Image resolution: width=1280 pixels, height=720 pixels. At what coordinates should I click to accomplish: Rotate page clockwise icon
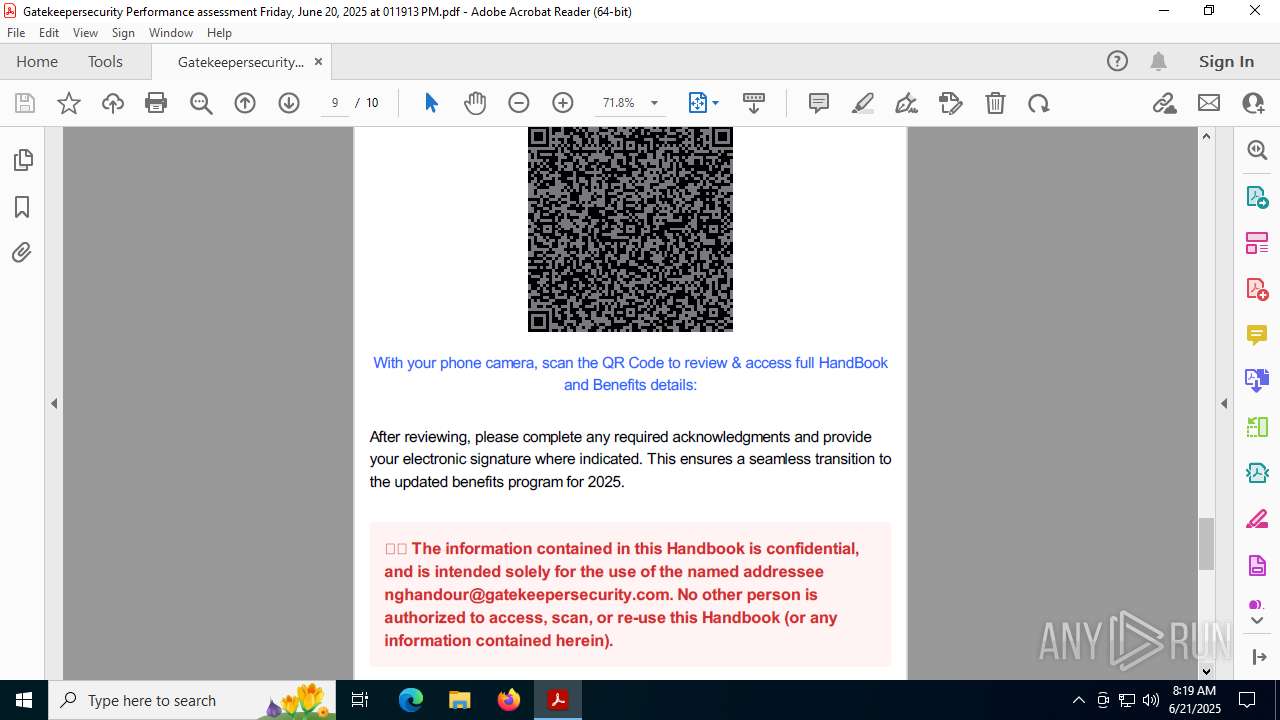pos(1039,103)
